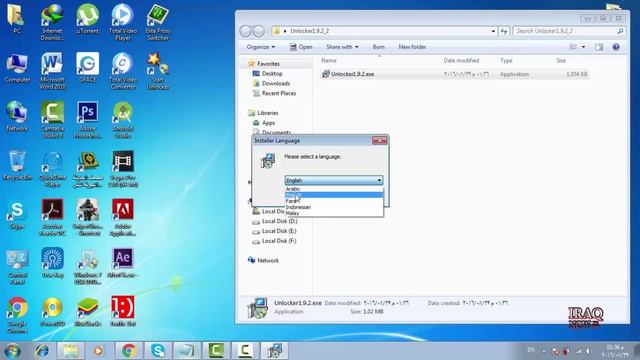The image size is (640, 360).
Task: Open Skype from the taskbar
Action: point(158,351)
